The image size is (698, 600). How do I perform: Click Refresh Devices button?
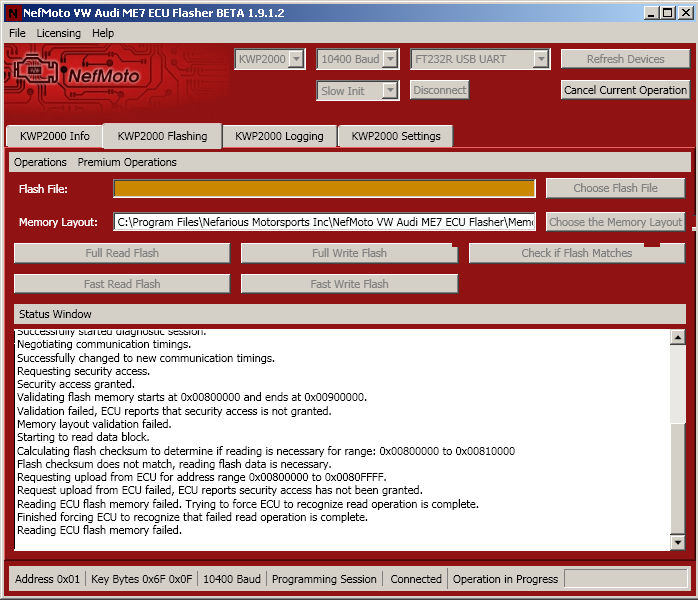(x=625, y=59)
